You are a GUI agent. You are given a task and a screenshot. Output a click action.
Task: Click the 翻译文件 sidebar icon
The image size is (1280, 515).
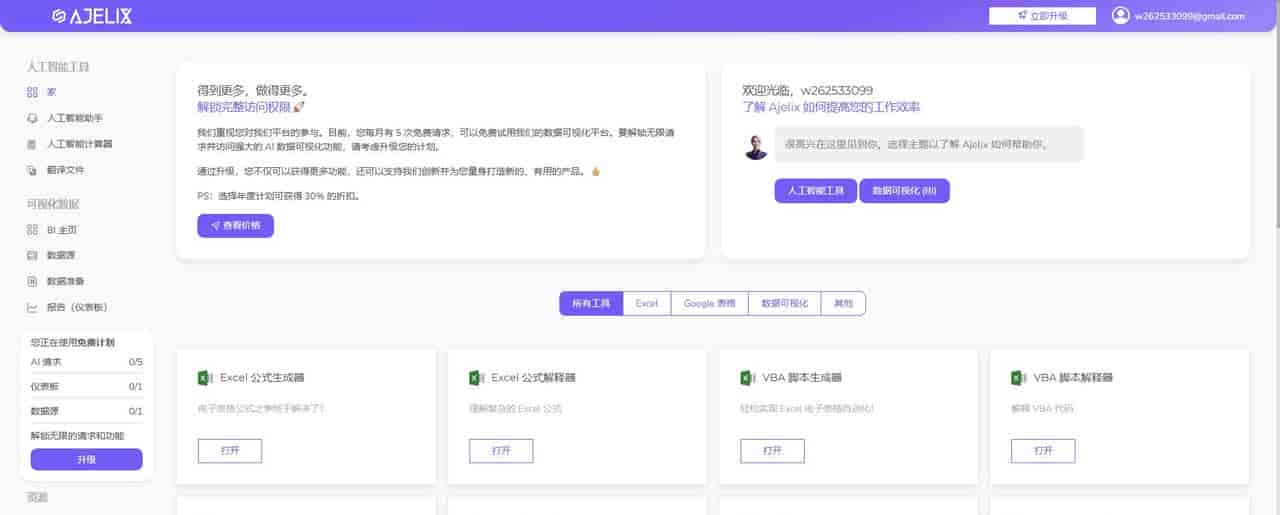pyautogui.click(x=32, y=170)
